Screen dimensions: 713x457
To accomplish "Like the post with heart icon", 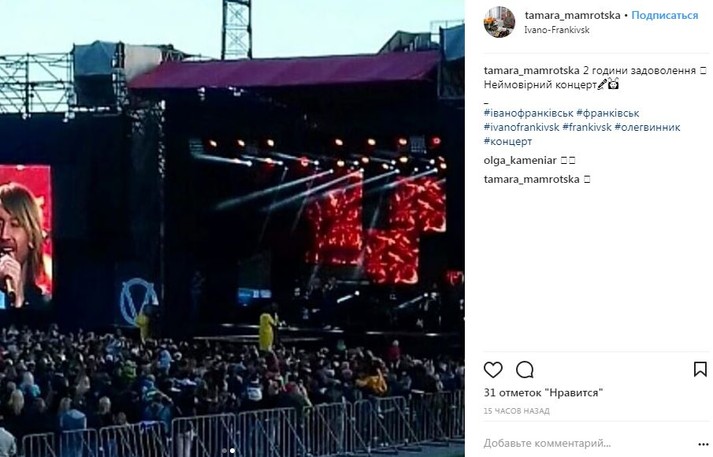I will pyautogui.click(x=493, y=370).
